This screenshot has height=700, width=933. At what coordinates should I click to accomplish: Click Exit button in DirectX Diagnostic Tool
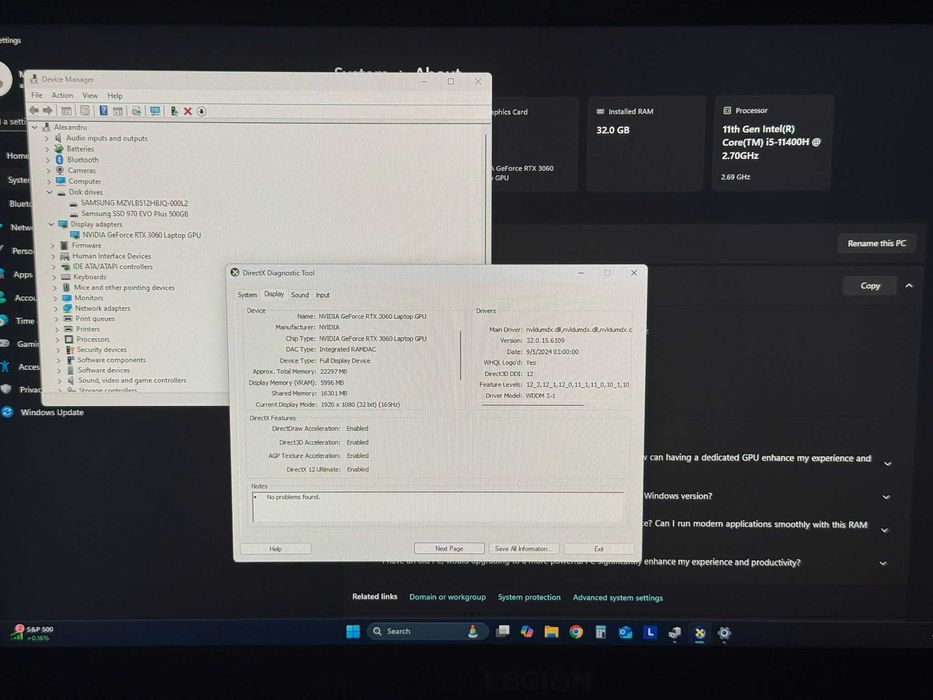pyautogui.click(x=599, y=549)
